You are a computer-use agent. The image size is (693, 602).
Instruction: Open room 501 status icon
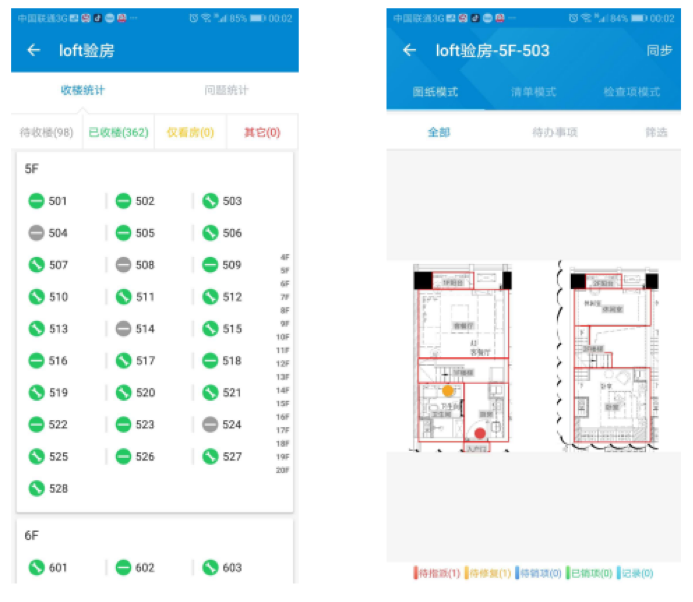coord(36,201)
